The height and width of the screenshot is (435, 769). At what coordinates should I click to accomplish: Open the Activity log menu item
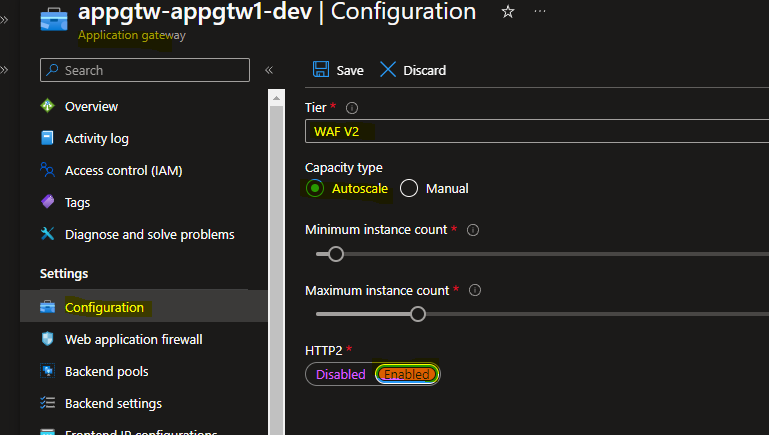point(97,139)
